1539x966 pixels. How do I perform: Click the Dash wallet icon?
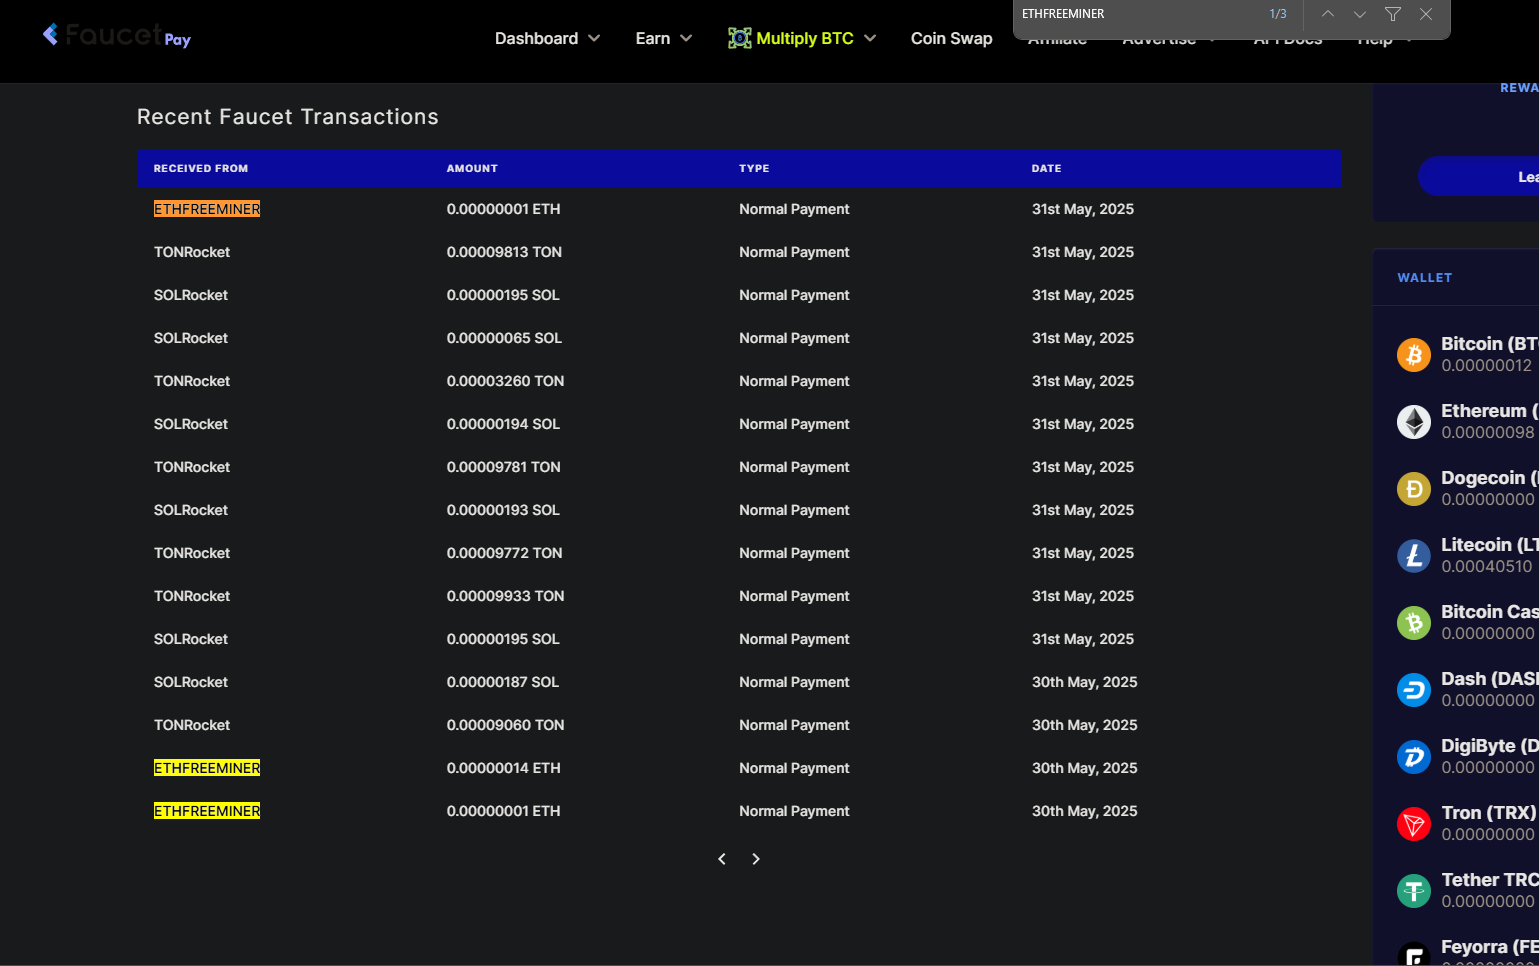1414,689
